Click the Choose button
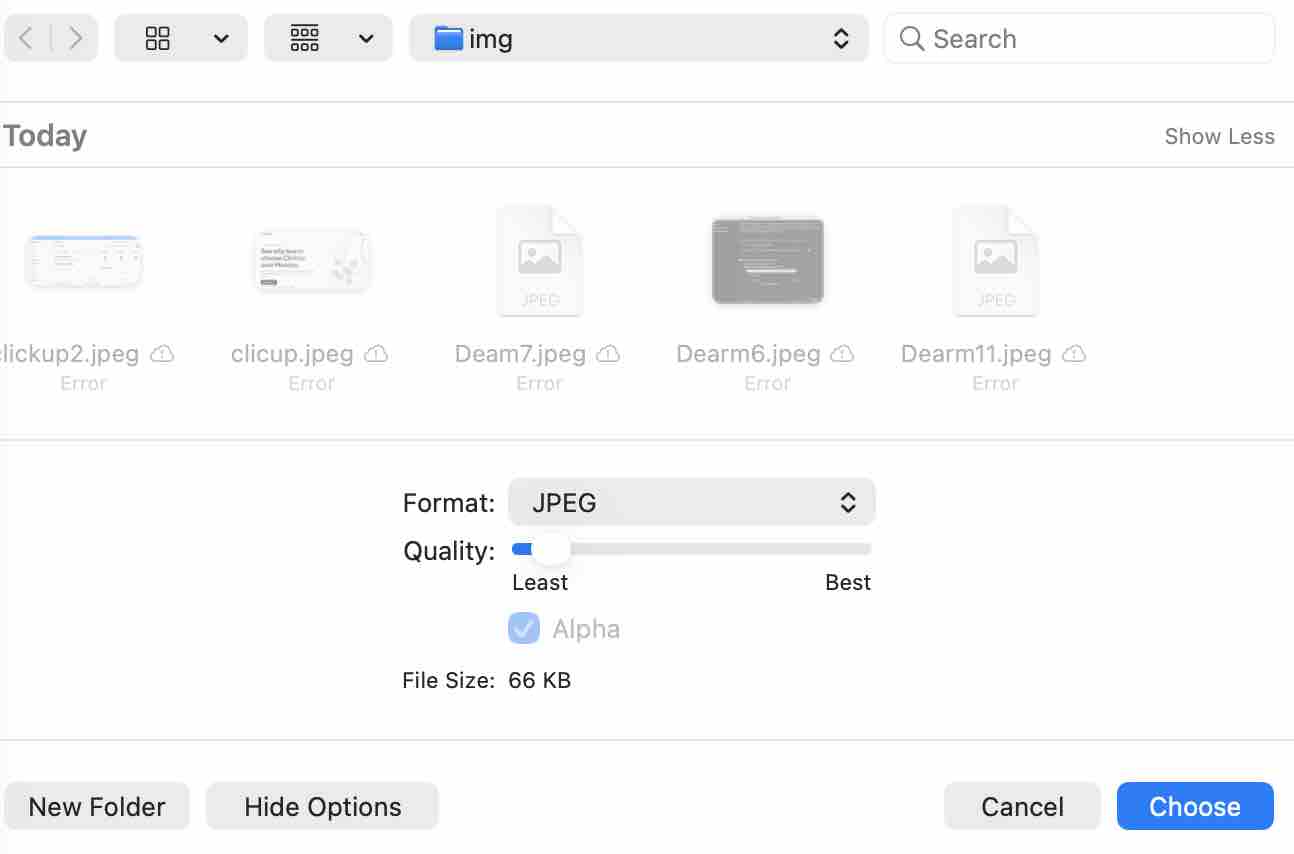 pyautogui.click(x=1195, y=807)
